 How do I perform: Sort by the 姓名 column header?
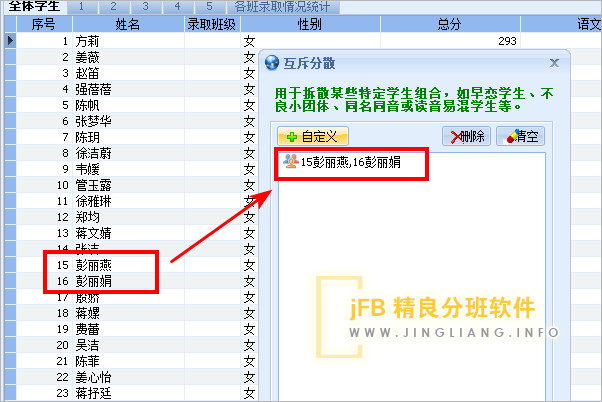(128, 24)
